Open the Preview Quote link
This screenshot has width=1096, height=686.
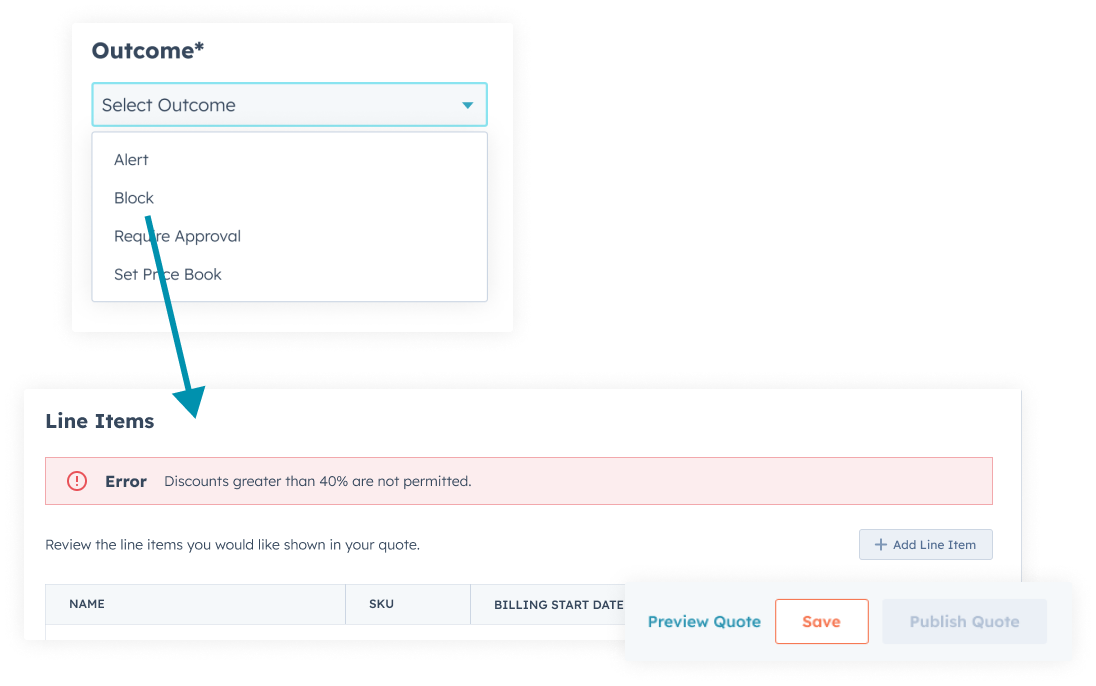click(x=704, y=621)
